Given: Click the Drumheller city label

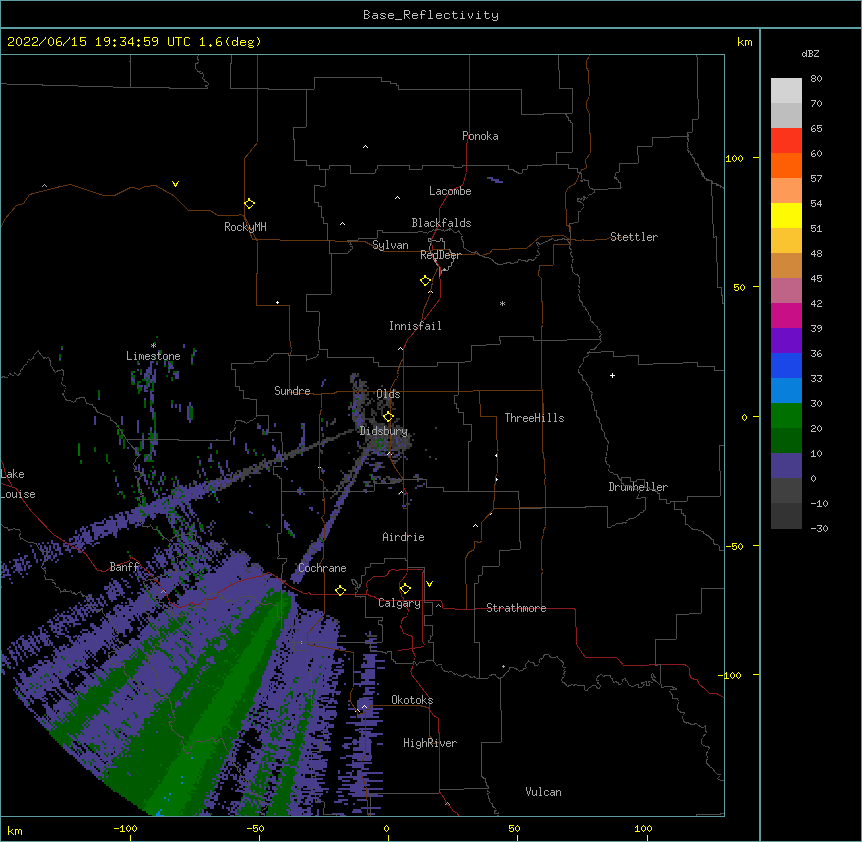Looking at the screenshot, I should pos(638,487).
